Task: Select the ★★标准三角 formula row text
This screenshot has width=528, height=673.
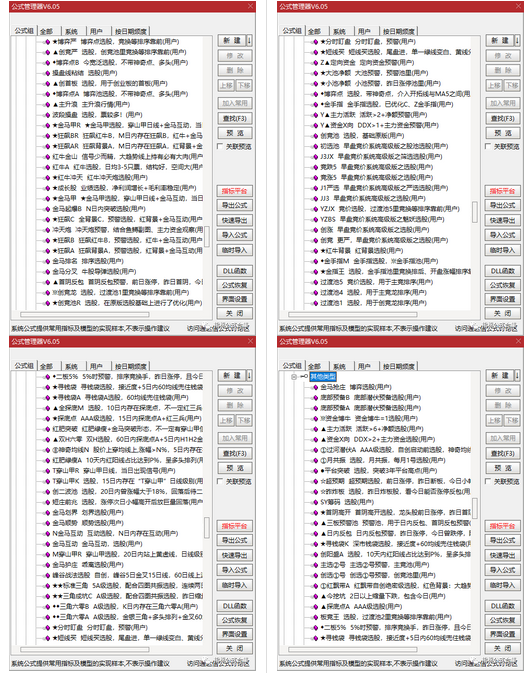Action: coord(127,586)
